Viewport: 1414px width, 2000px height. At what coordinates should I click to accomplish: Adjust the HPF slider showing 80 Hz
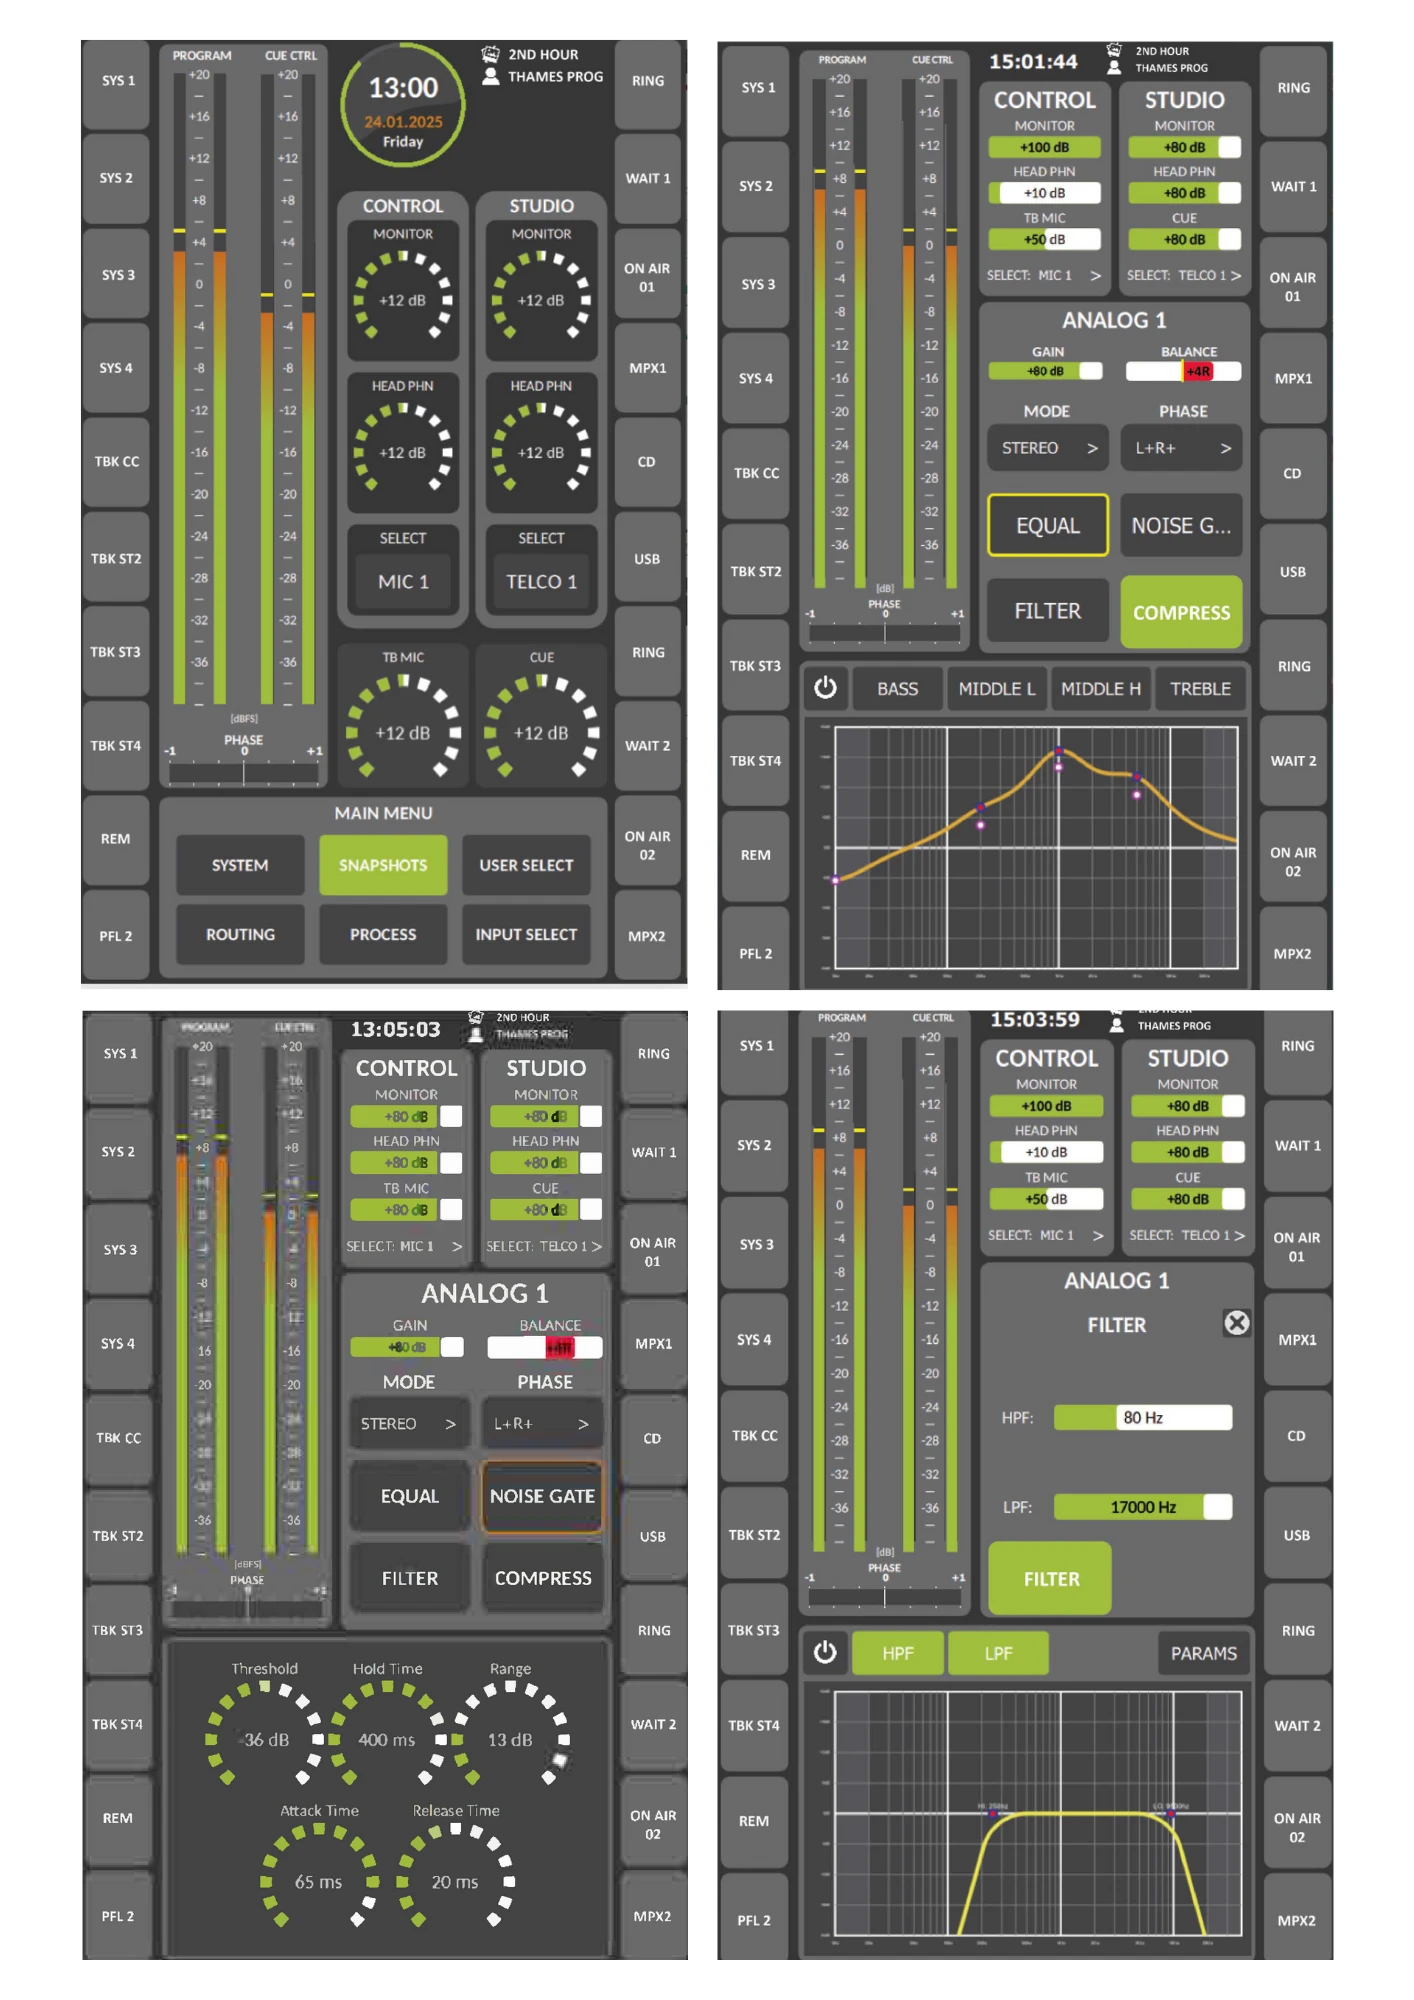(1143, 1417)
